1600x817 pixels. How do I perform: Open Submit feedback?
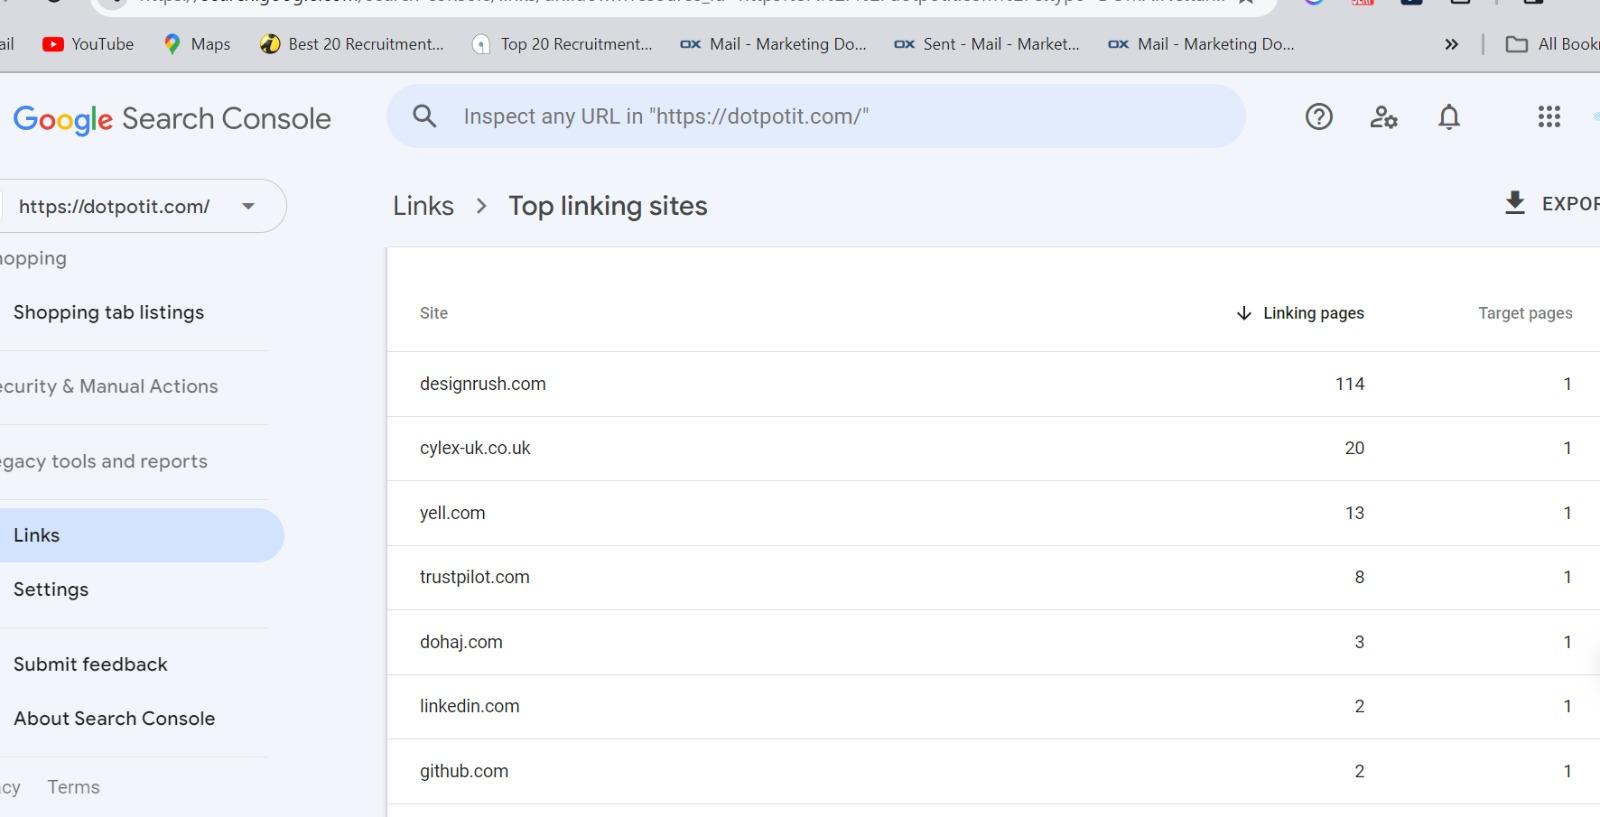(90, 664)
